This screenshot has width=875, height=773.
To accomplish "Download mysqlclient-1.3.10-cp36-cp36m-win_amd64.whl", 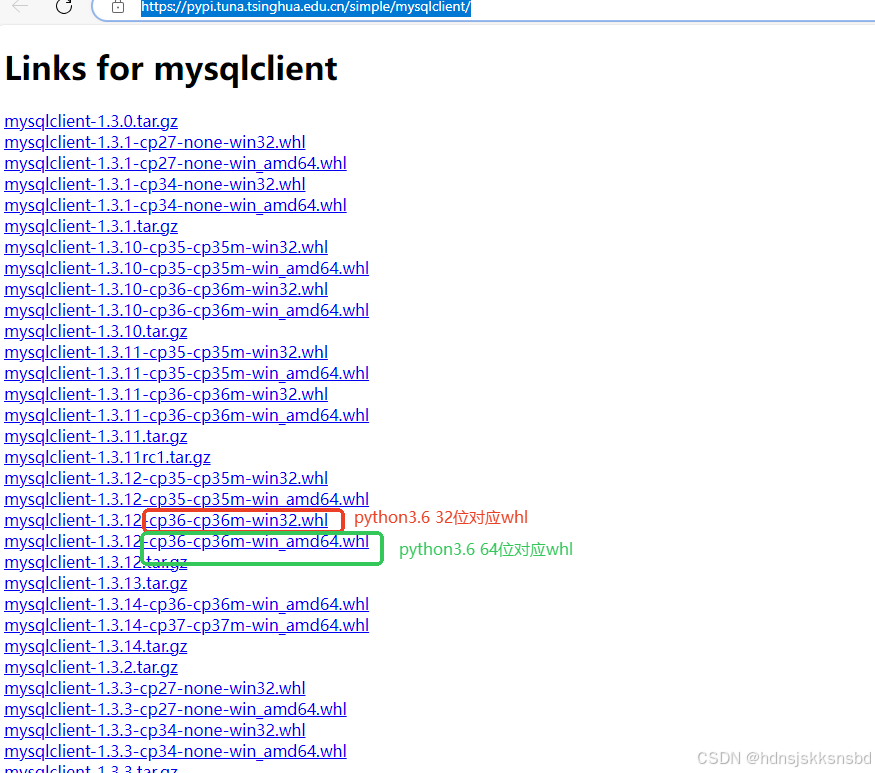I will 187,310.
